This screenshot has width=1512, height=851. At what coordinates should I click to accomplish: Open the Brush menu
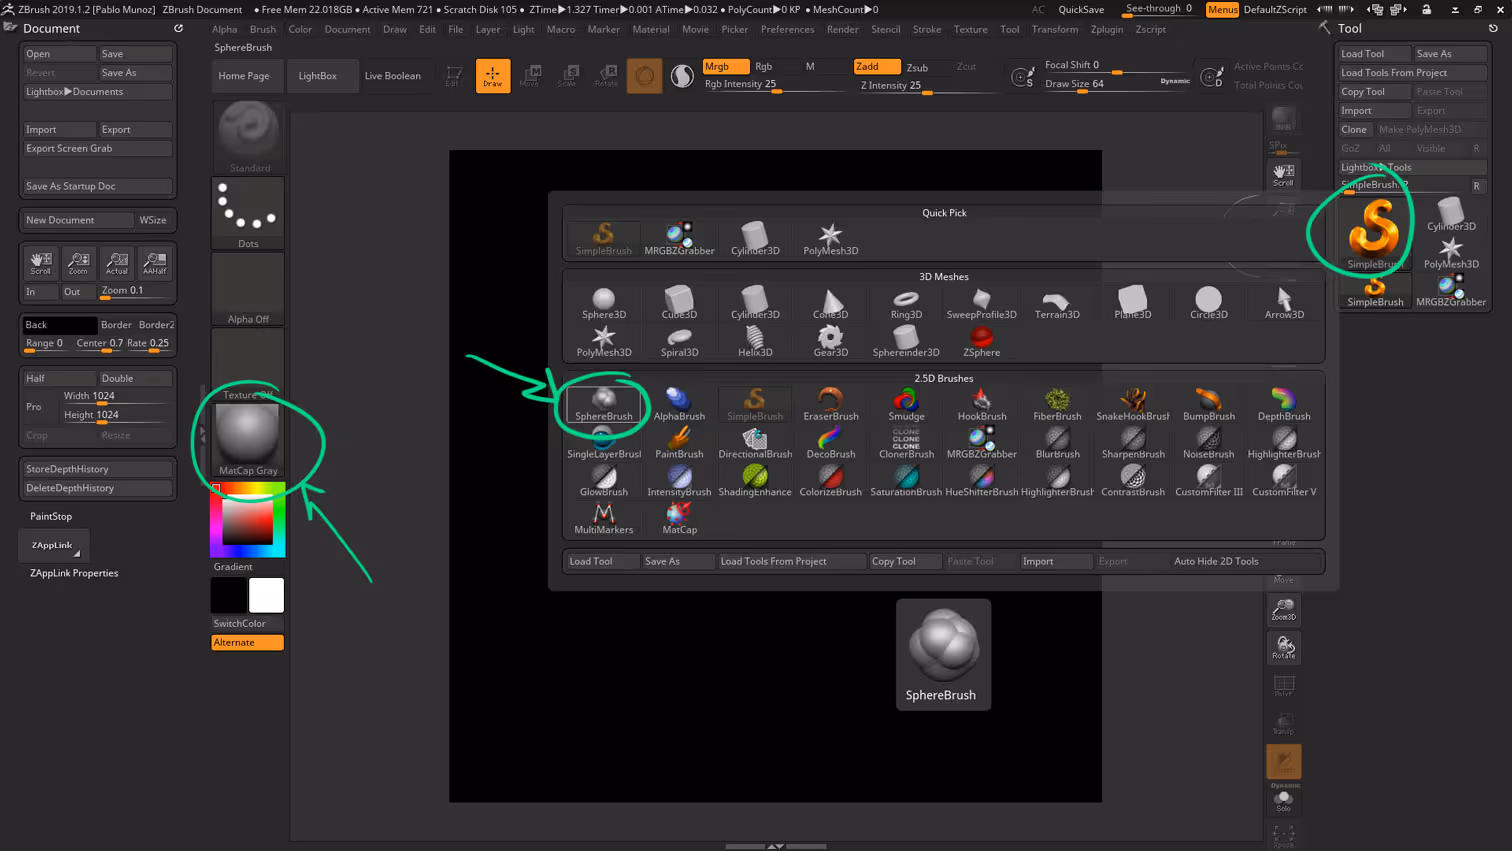[x=263, y=29]
